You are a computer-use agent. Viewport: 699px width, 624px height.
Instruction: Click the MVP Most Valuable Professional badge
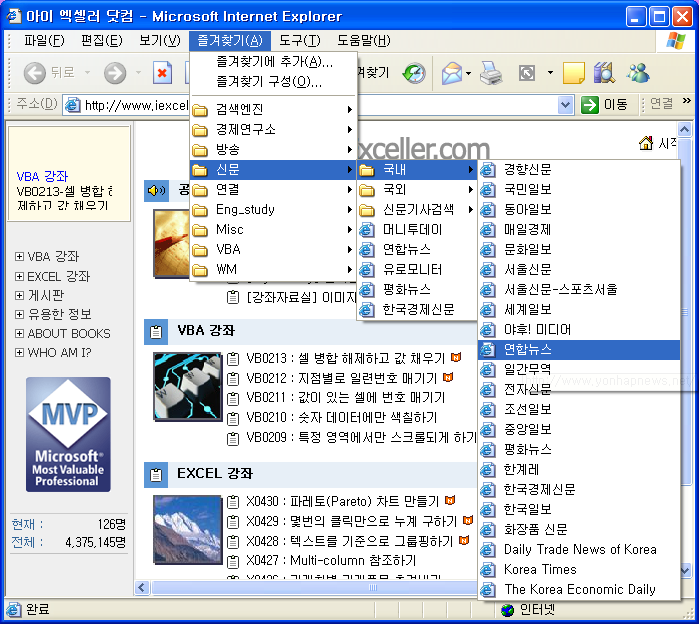[x=68, y=434]
